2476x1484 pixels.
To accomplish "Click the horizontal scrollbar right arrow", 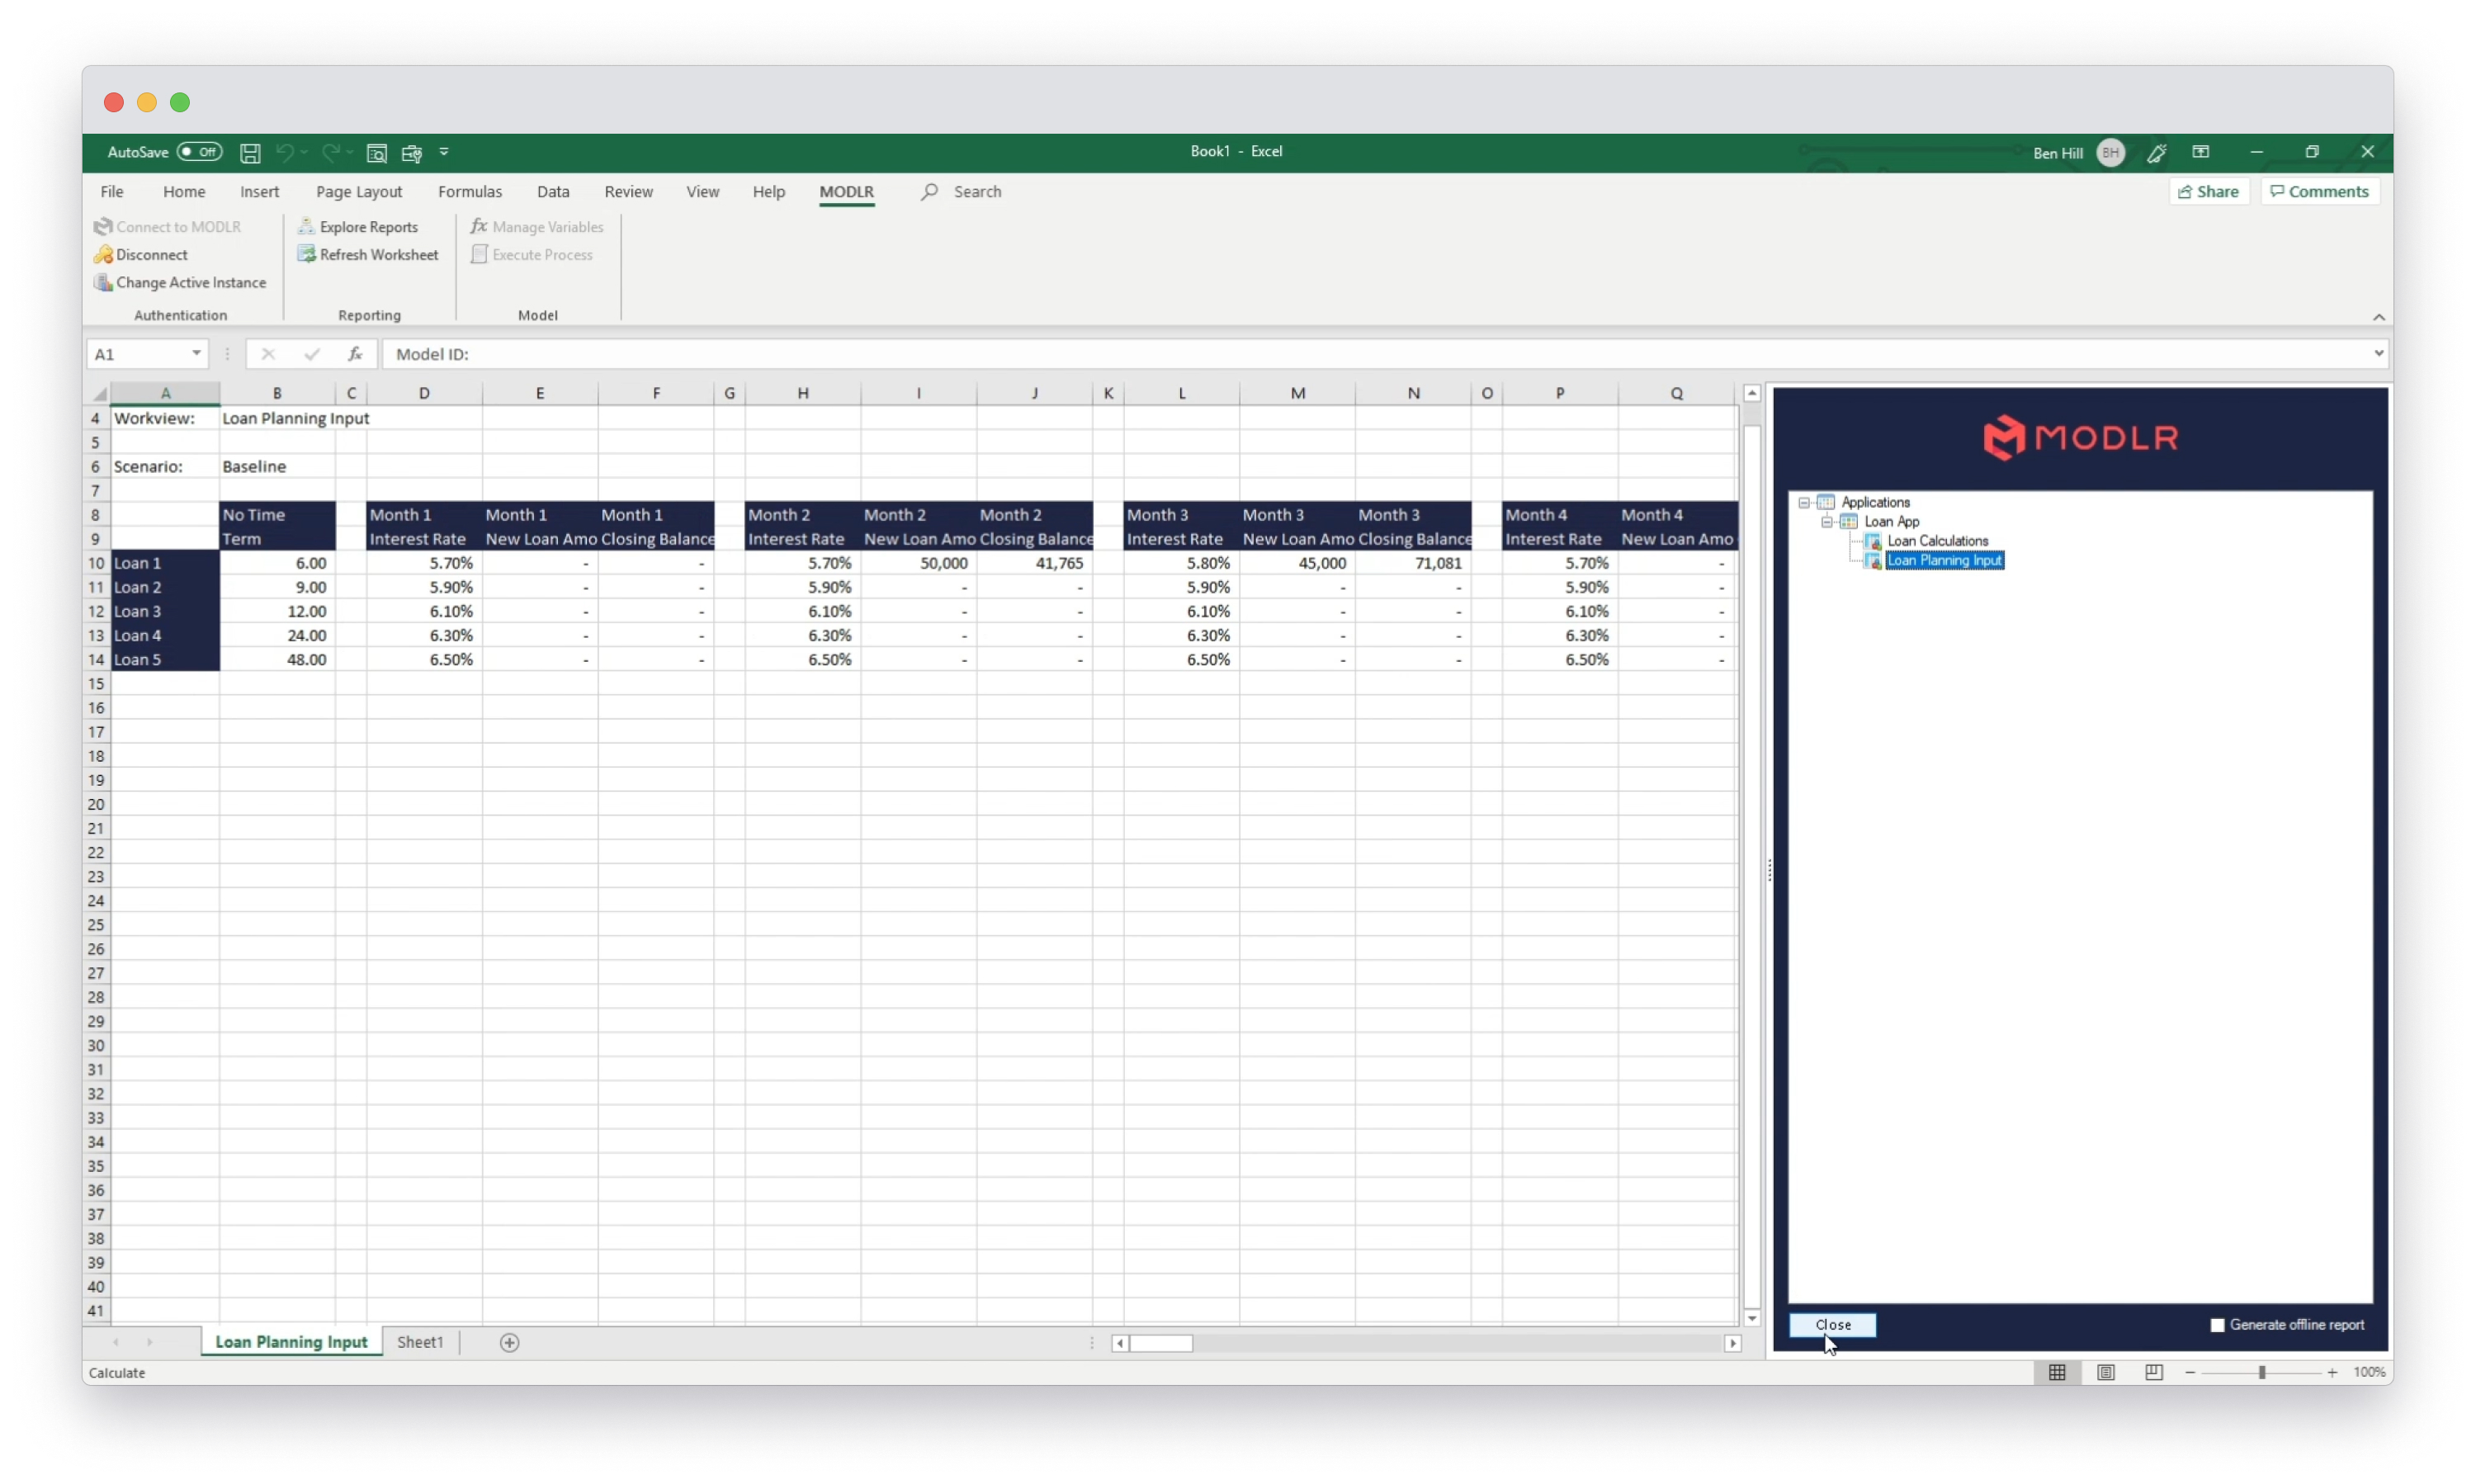I will 1732,1343.
